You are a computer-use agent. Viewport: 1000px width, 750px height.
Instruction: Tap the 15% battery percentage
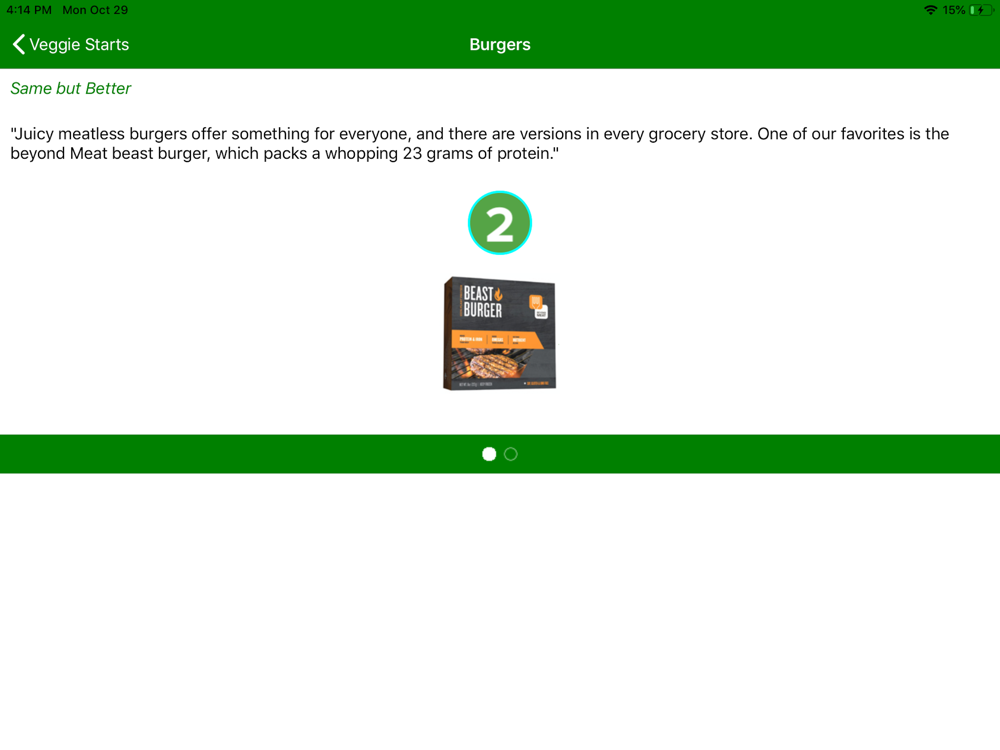pos(953,10)
